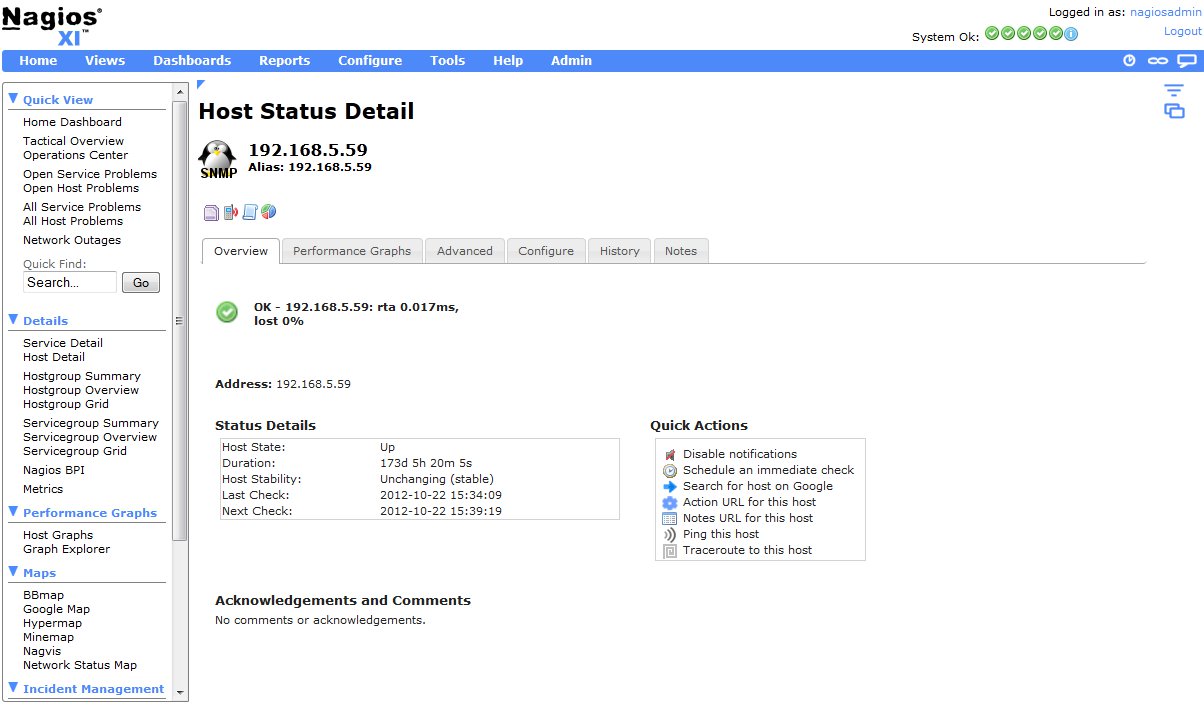Viewport: 1204px width, 721px height.
Task: Click the sidebar splitter handle
Action: tap(180, 321)
